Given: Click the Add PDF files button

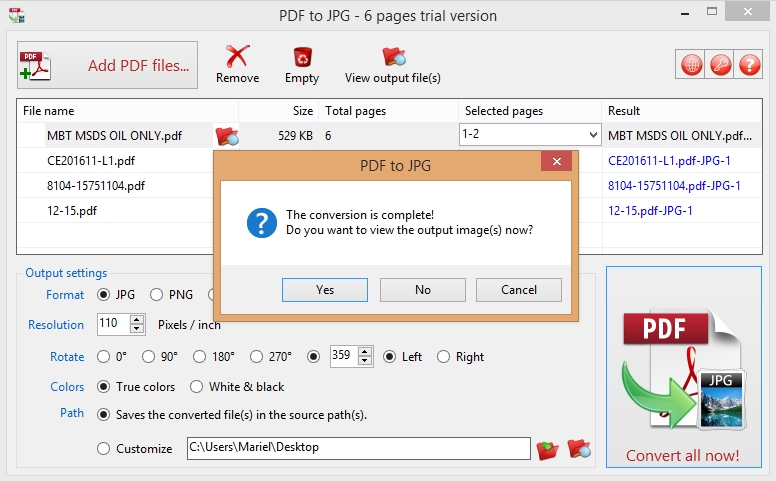Looking at the screenshot, I should pyautogui.click(x=107, y=65).
